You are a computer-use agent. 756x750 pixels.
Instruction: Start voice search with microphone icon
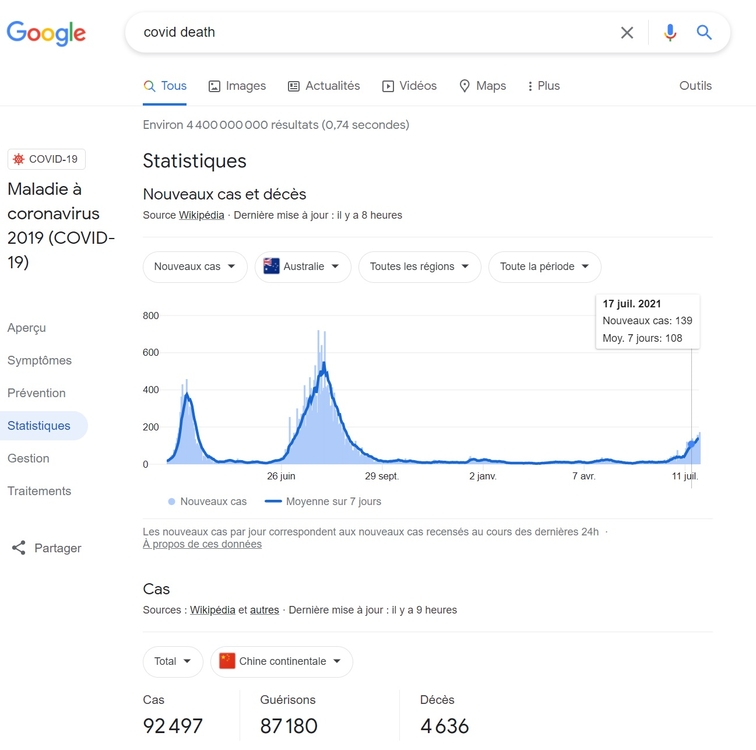670,32
